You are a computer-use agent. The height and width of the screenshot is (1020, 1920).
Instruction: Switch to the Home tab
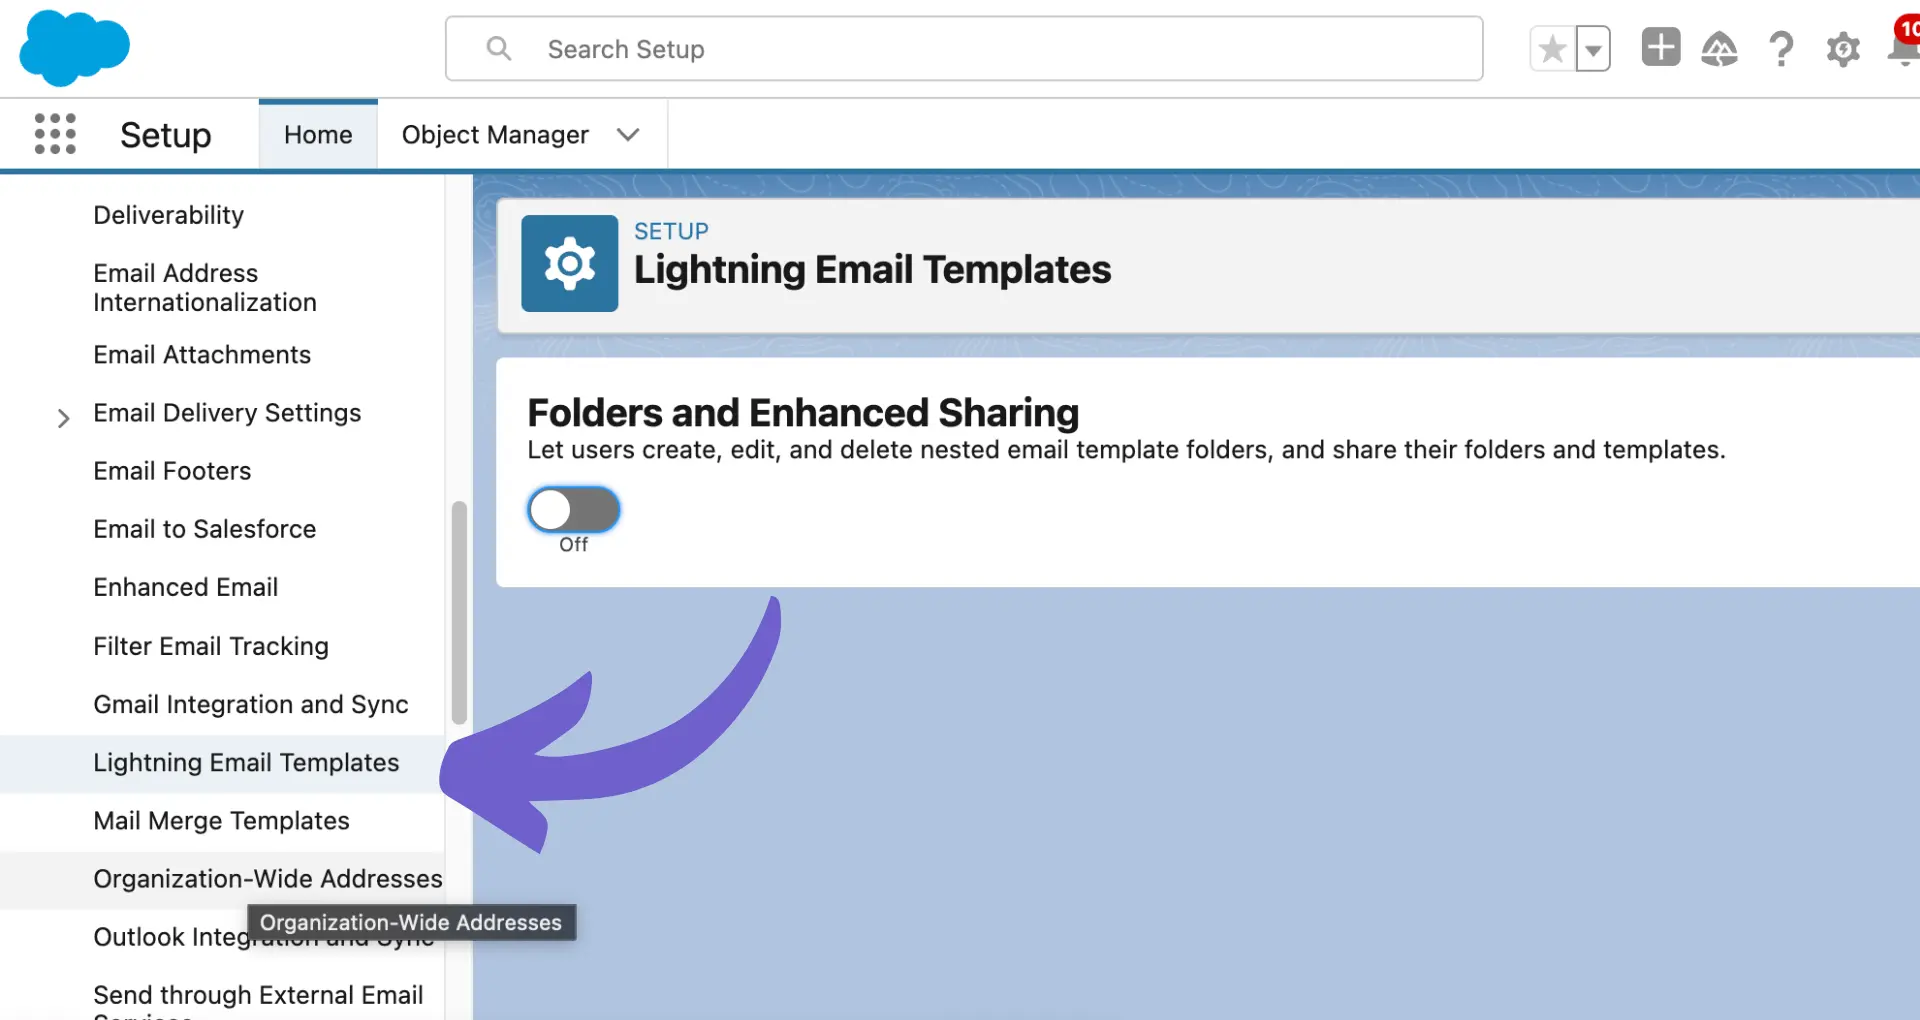(x=318, y=134)
